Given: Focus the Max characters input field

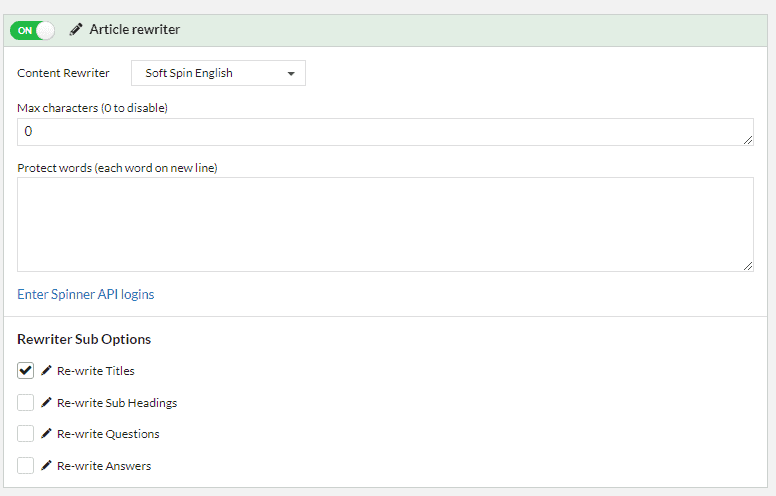Looking at the screenshot, I should (x=385, y=132).
